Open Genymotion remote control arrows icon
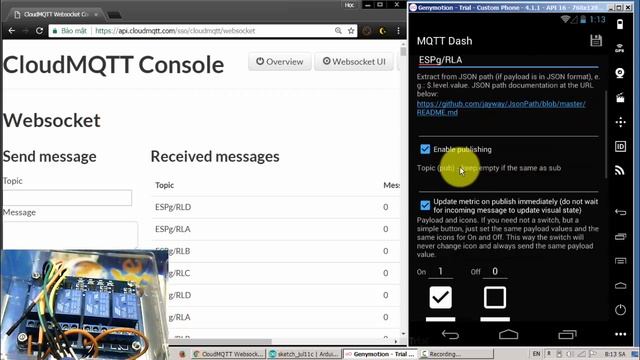Viewport: 640px width, 360px height. [620, 122]
